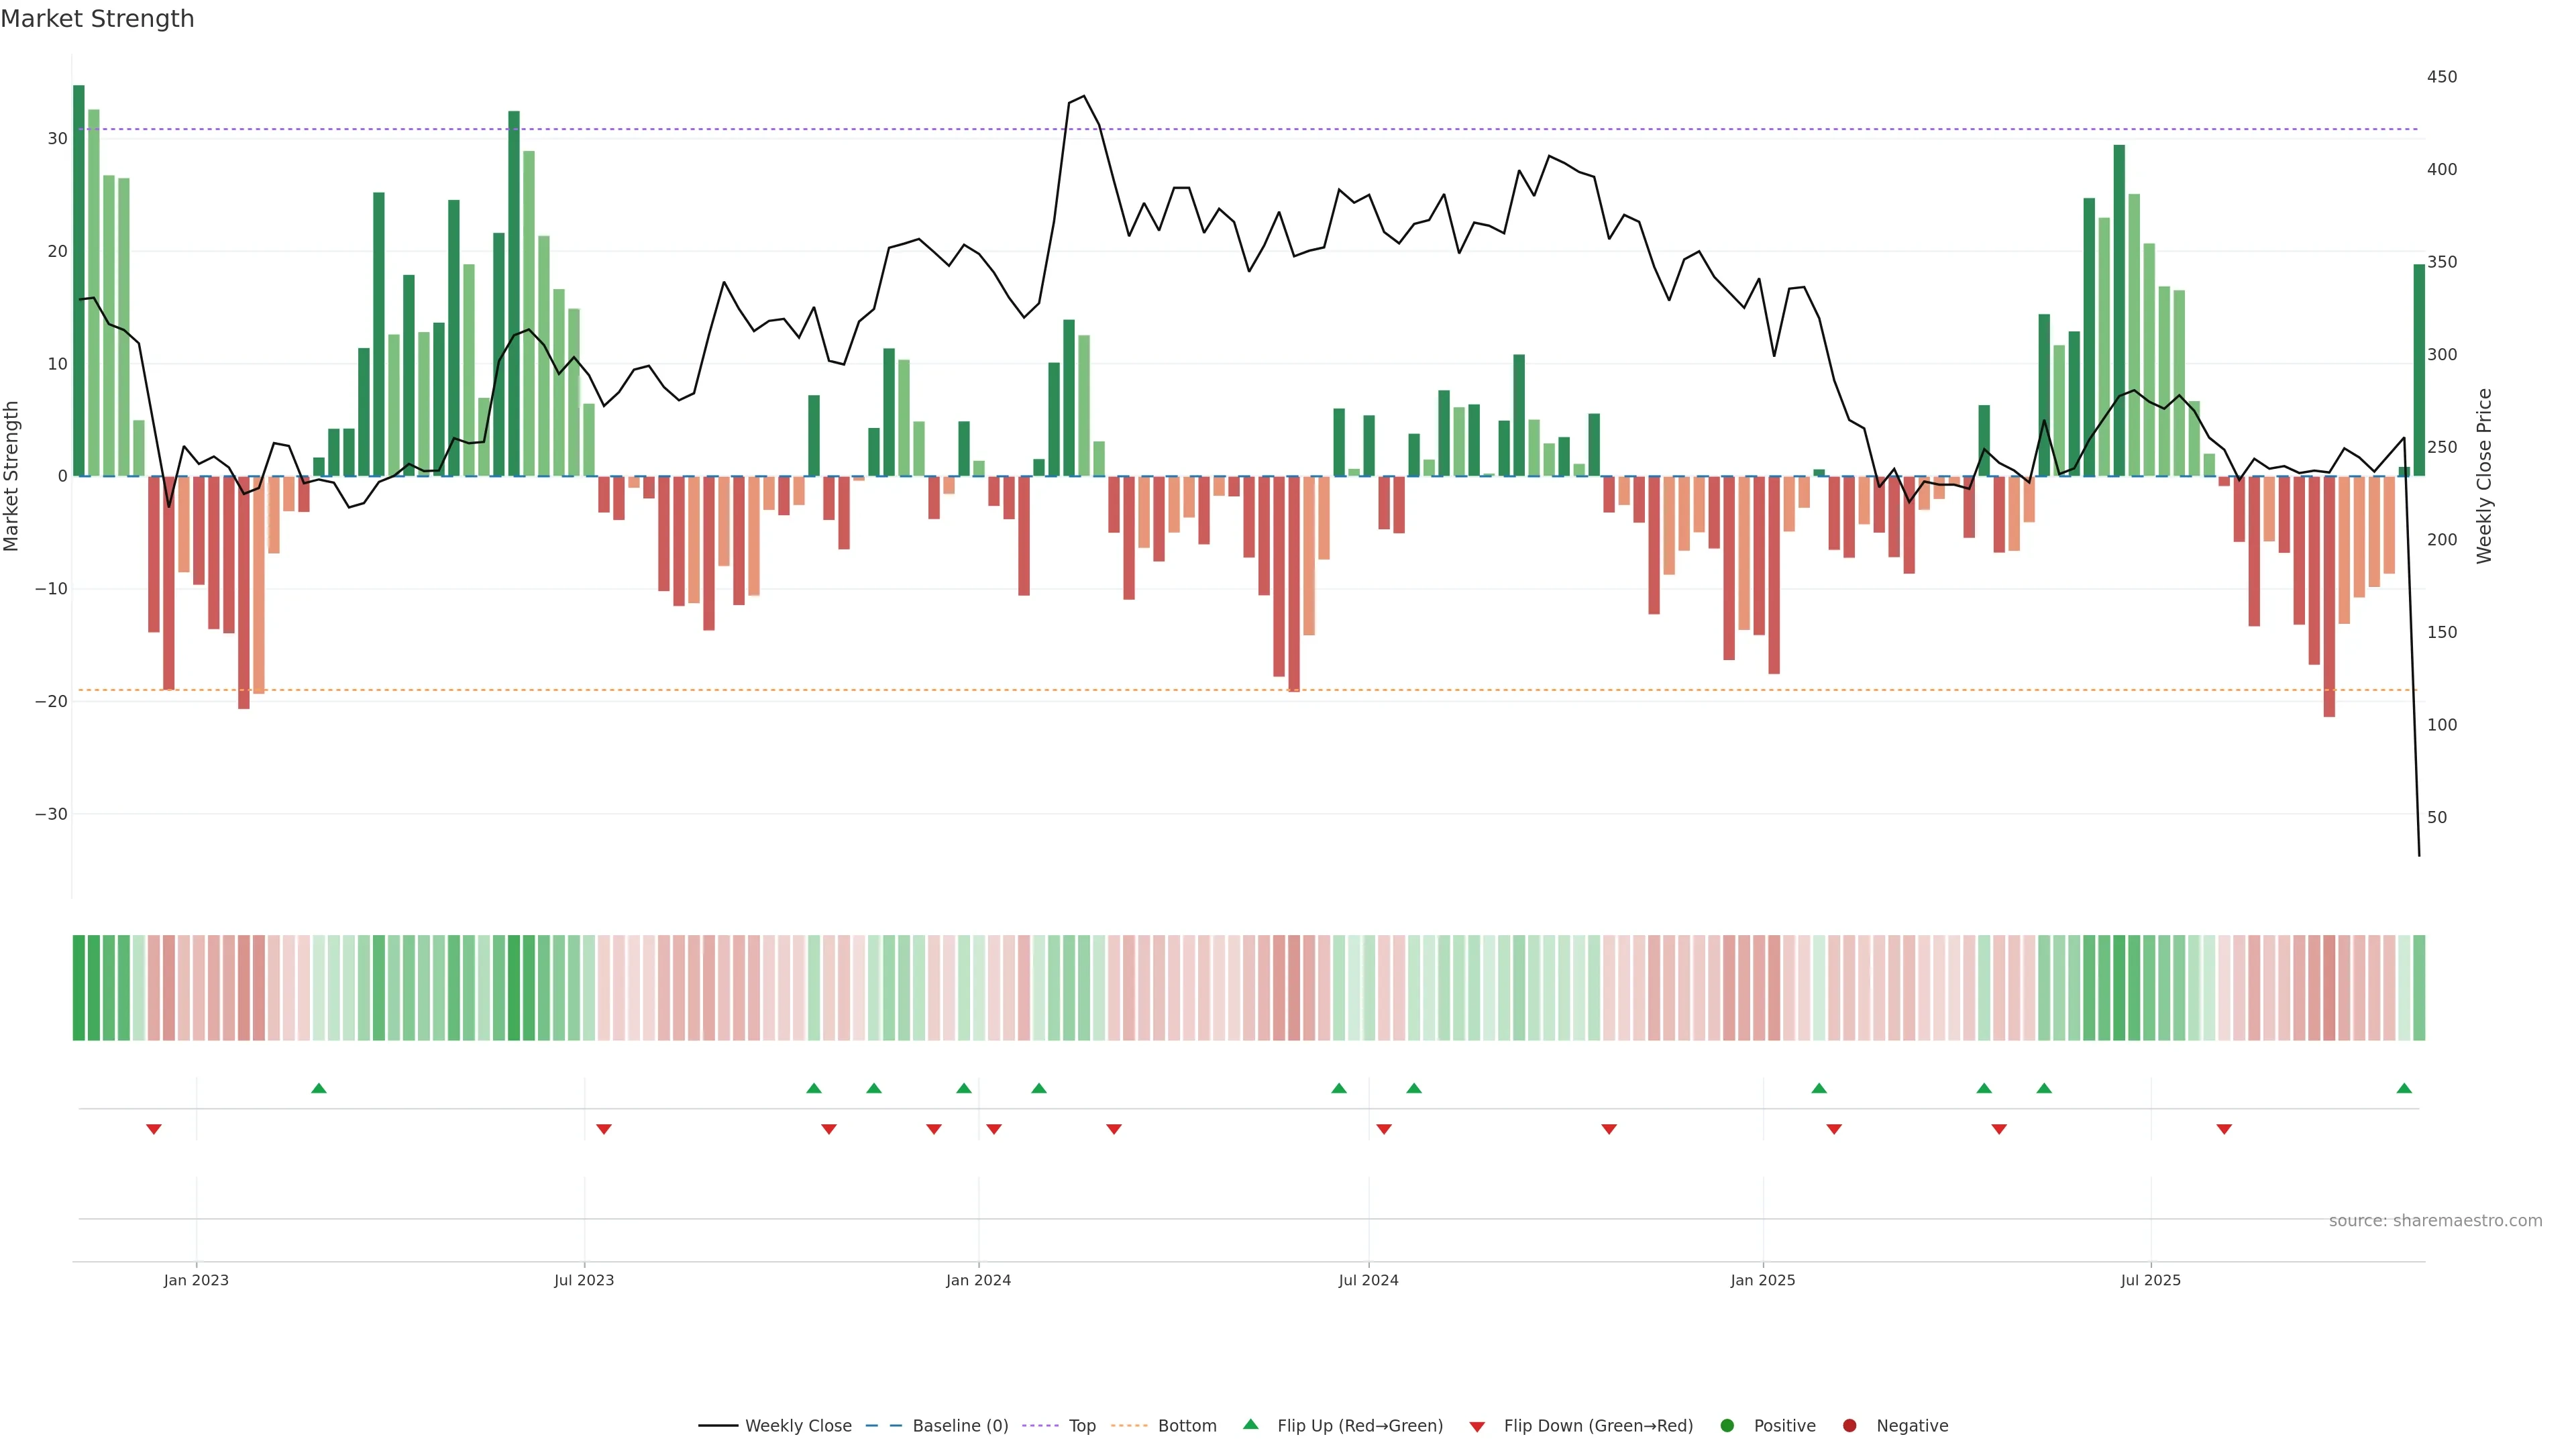Click the Weekly Close legend line icon
The height and width of the screenshot is (1449, 2576).
coord(718,1426)
